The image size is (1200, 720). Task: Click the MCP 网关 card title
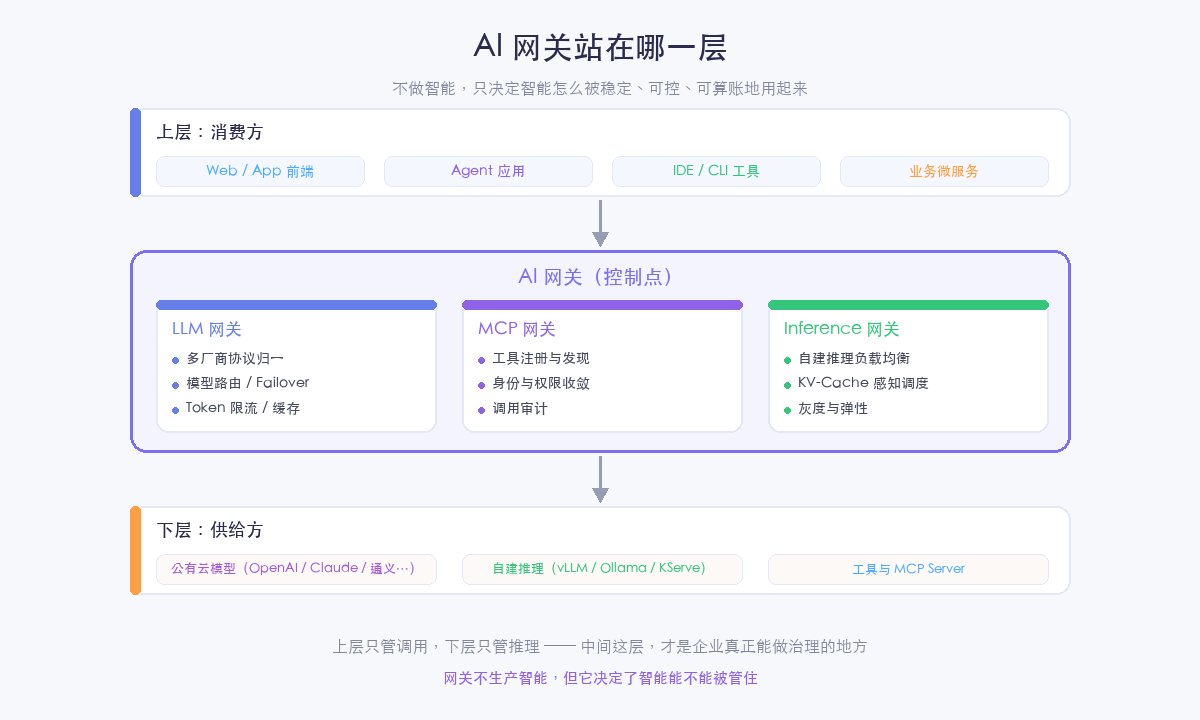(517, 329)
